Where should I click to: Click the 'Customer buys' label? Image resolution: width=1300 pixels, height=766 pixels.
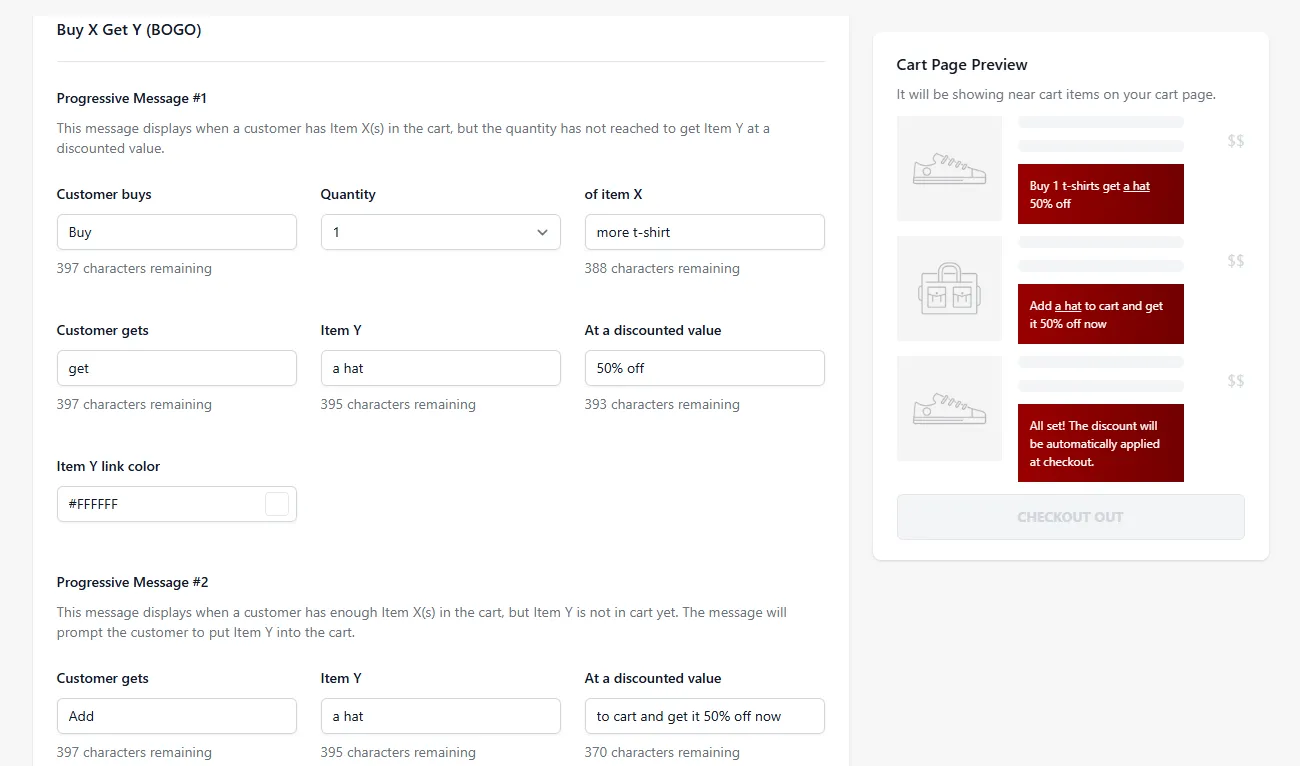coord(104,194)
